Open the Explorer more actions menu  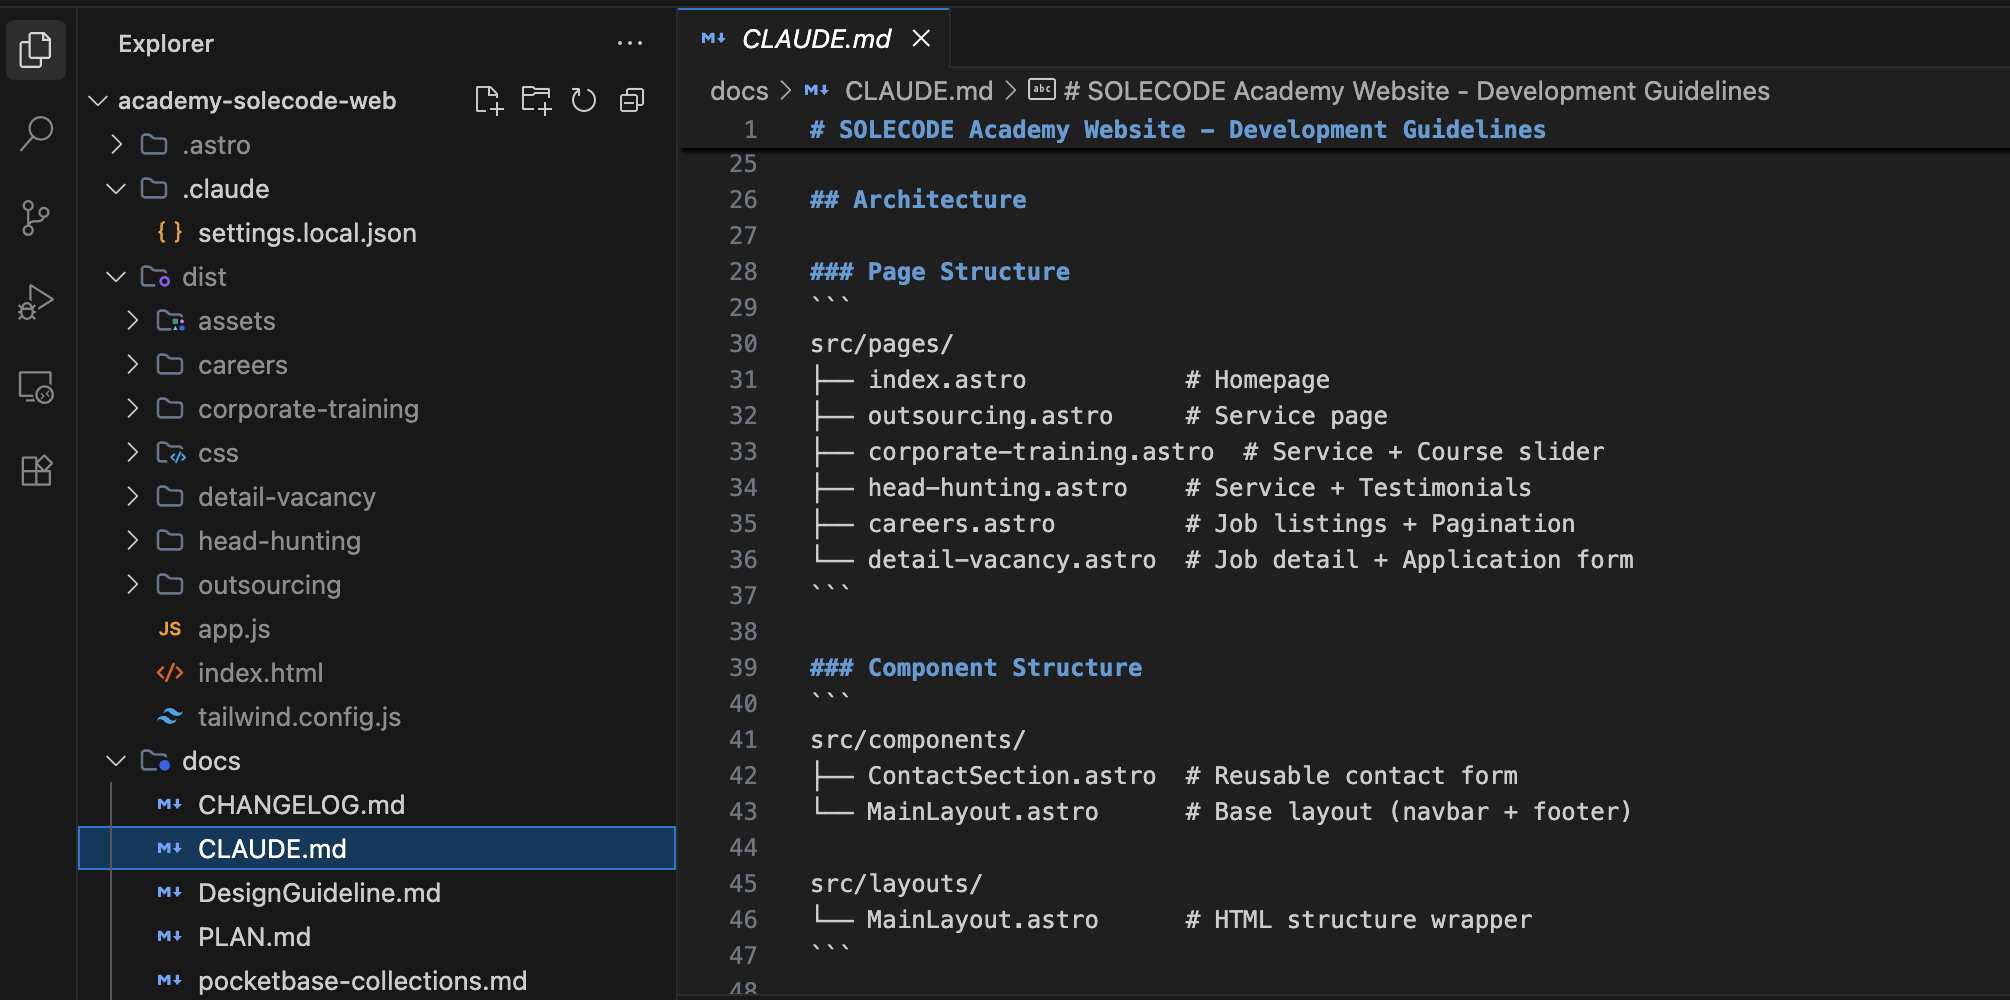630,42
